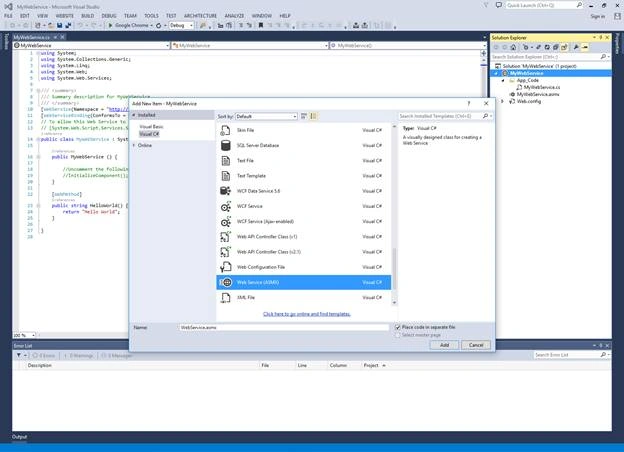Switch to MyWebService.cs editor tab
Image resolution: width=624 pixels, height=452 pixels.
[x=32, y=37]
